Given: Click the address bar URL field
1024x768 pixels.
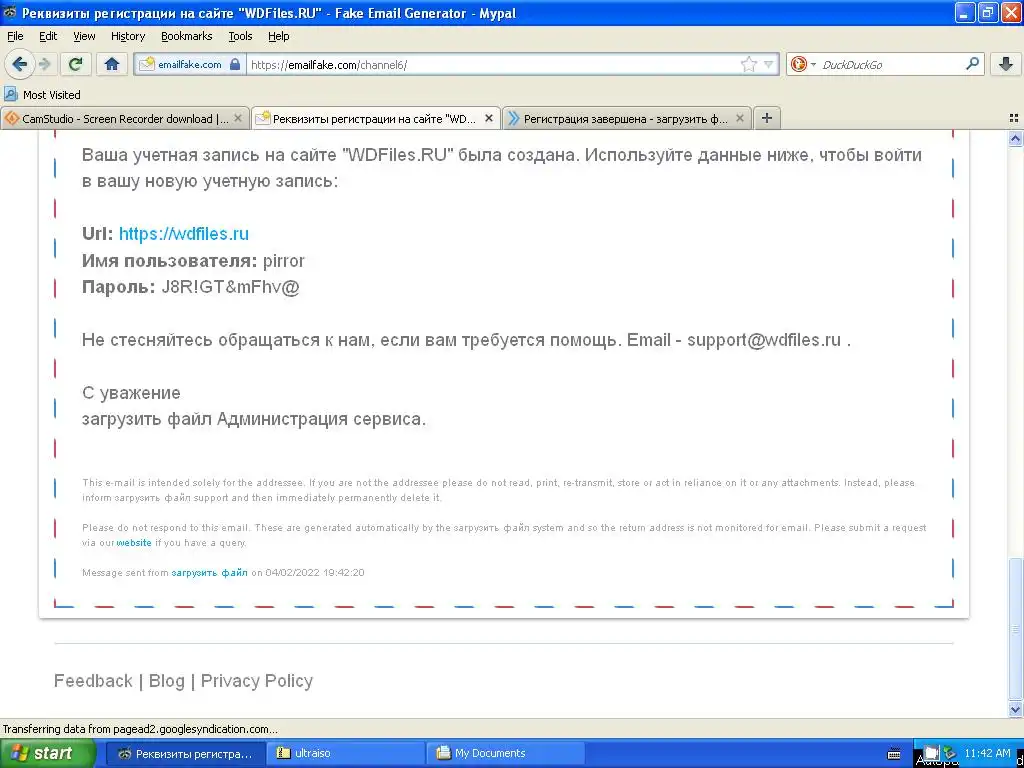Looking at the screenshot, I should 493,65.
